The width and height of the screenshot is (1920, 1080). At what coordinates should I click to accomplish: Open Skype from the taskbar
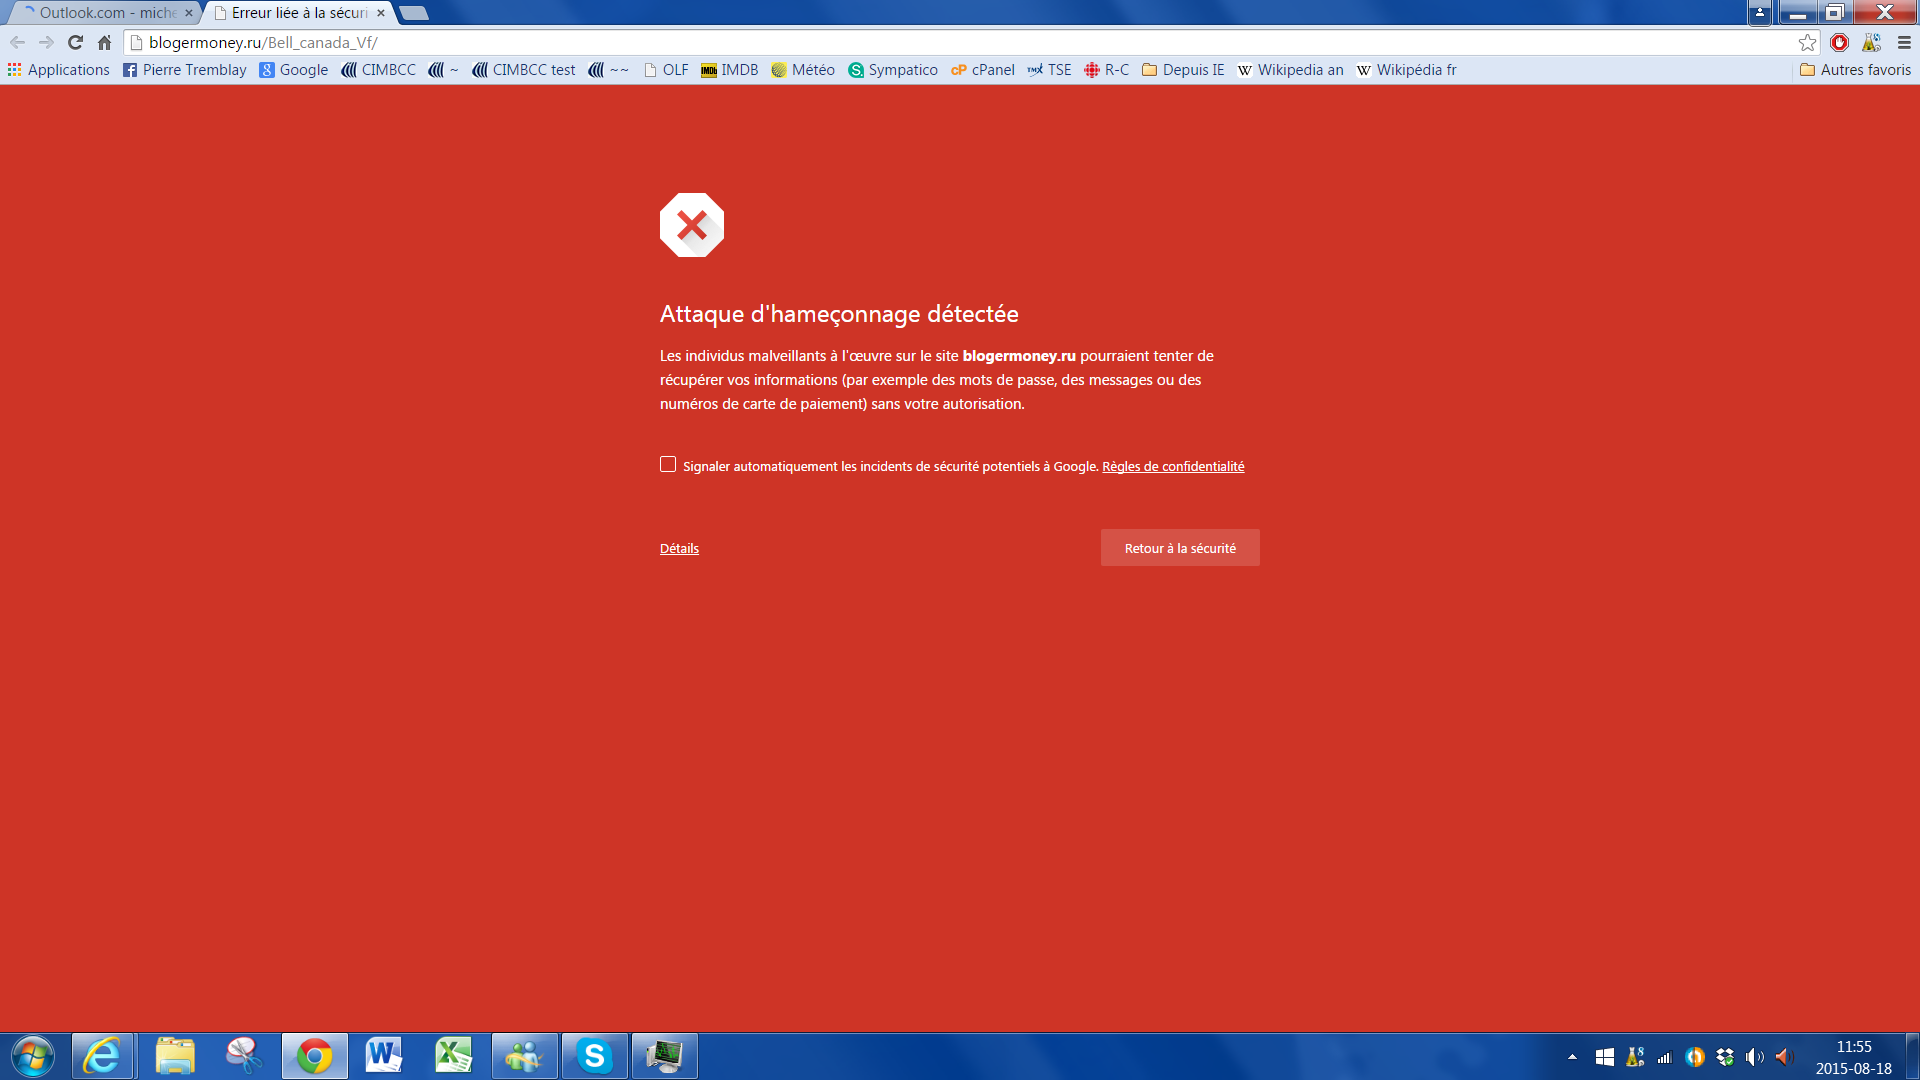[x=595, y=1056]
